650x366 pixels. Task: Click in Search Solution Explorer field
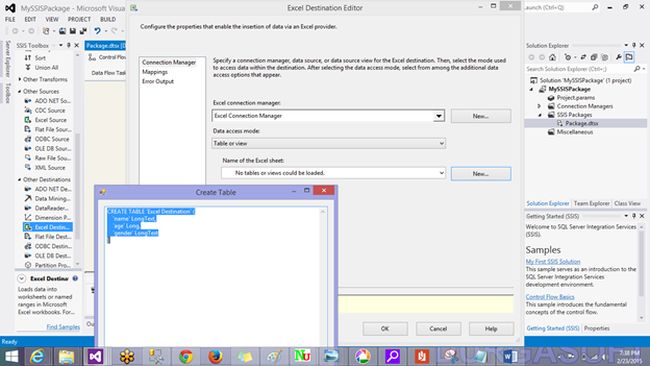coord(580,69)
